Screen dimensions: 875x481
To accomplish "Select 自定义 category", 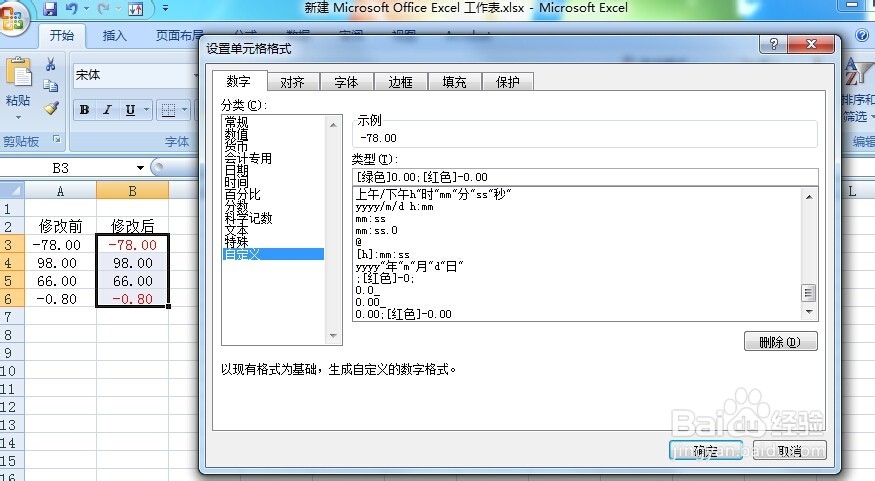I will pyautogui.click(x=273, y=254).
